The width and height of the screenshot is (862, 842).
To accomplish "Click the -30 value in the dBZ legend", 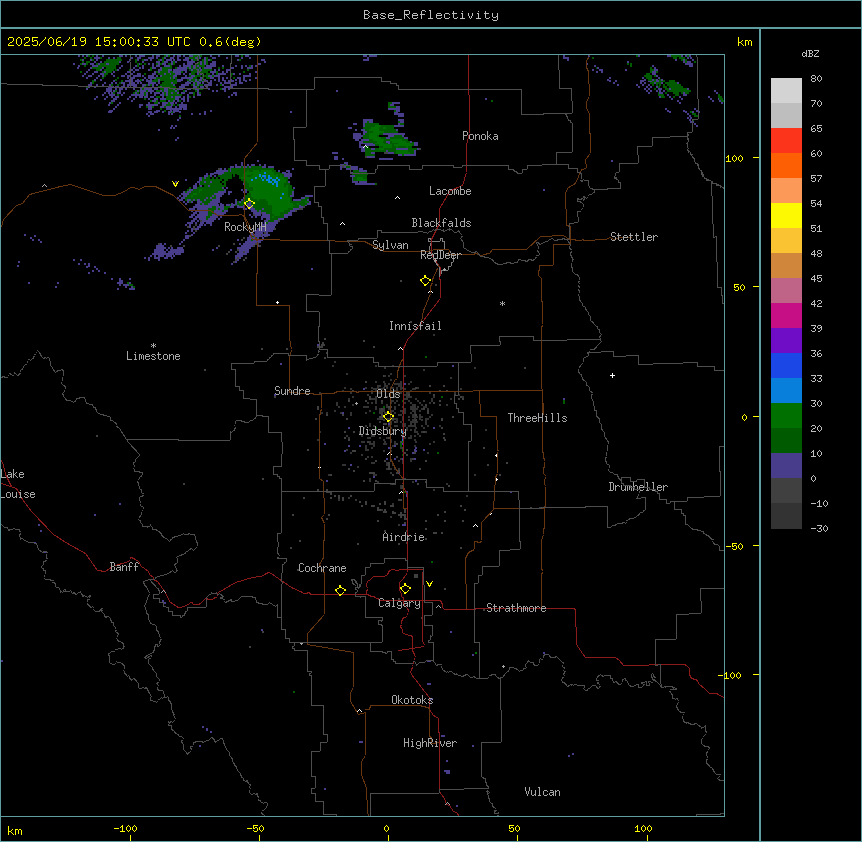I will click(819, 528).
